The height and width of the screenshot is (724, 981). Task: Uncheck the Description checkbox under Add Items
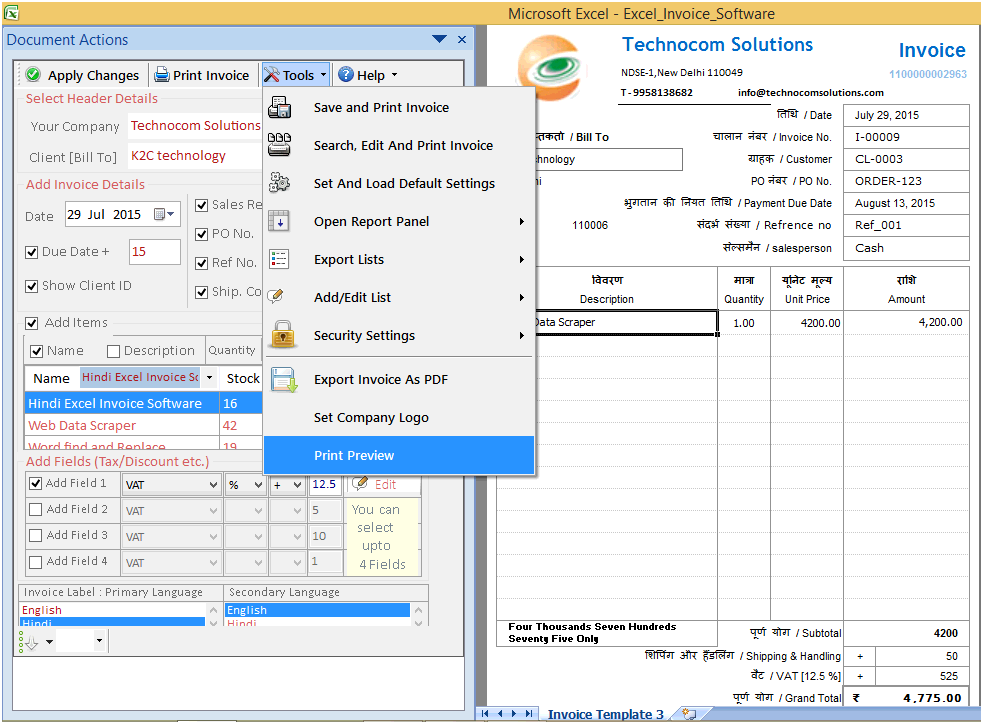(x=114, y=350)
